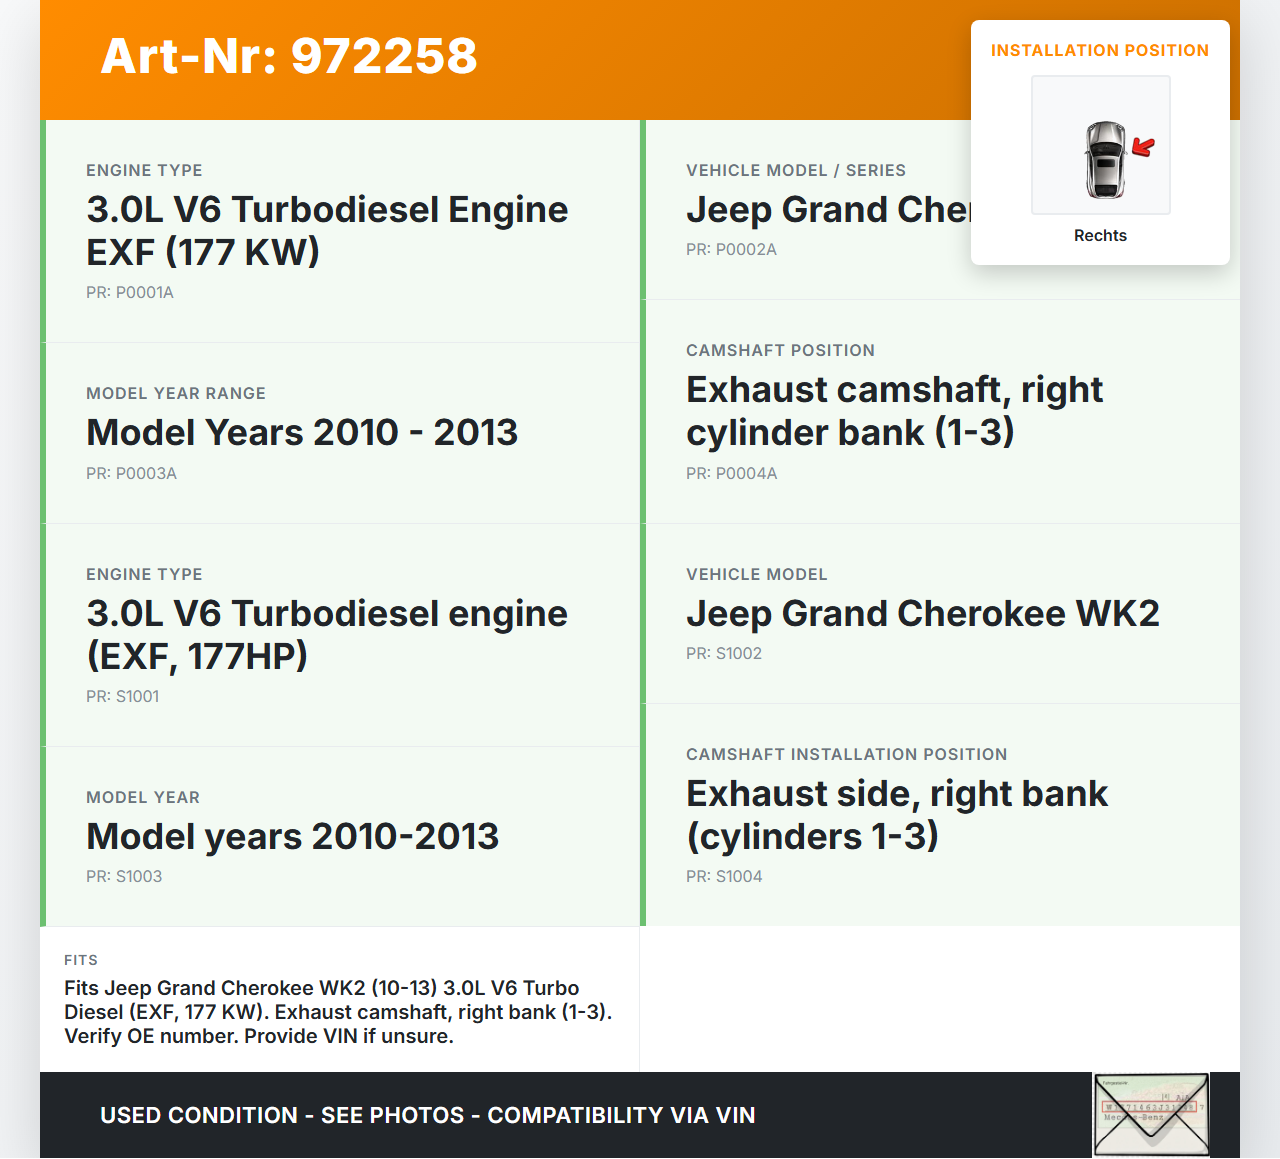Click the PR: P0004A code
The height and width of the screenshot is (1159, 1280).
click(731, 474)
